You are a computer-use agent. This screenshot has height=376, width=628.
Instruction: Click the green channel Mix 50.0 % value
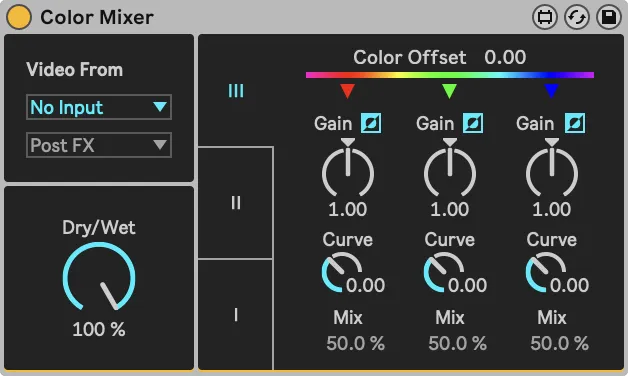pyautogui.click(x=457, y=343)
